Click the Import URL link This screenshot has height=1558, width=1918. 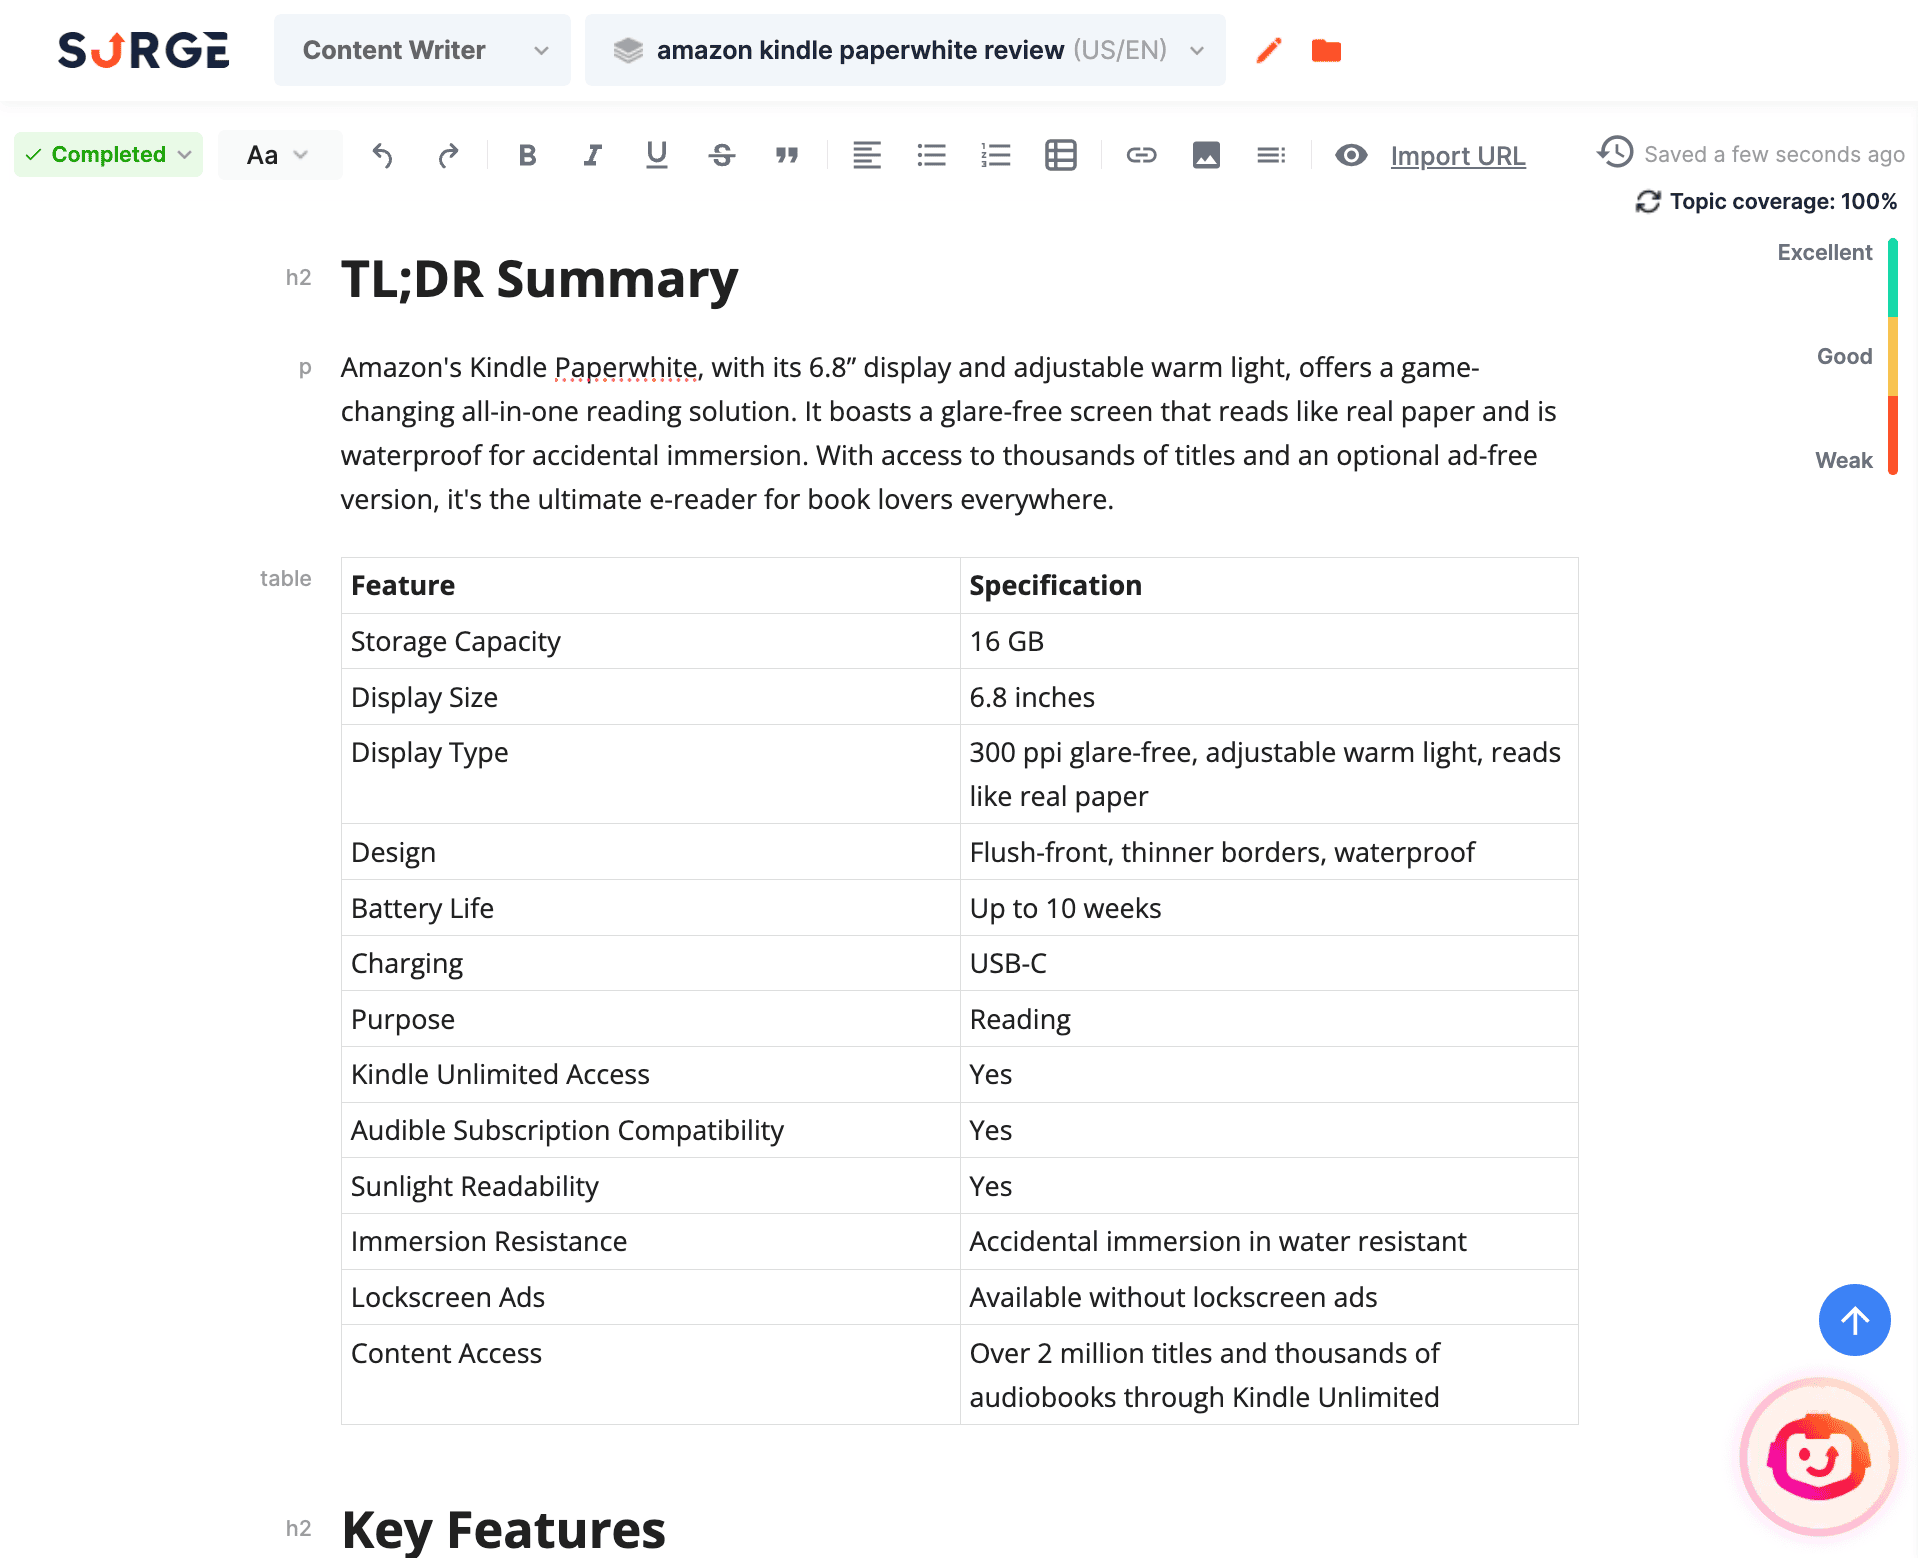(1458, 156)
